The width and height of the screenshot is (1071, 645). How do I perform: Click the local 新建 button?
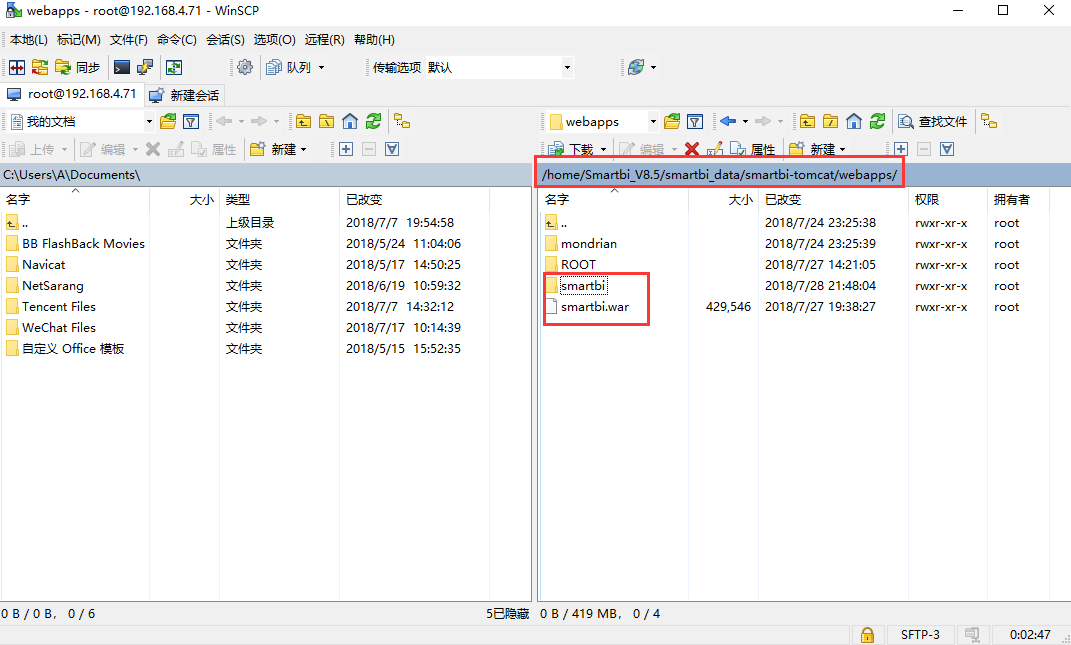[x=279, y=149]
